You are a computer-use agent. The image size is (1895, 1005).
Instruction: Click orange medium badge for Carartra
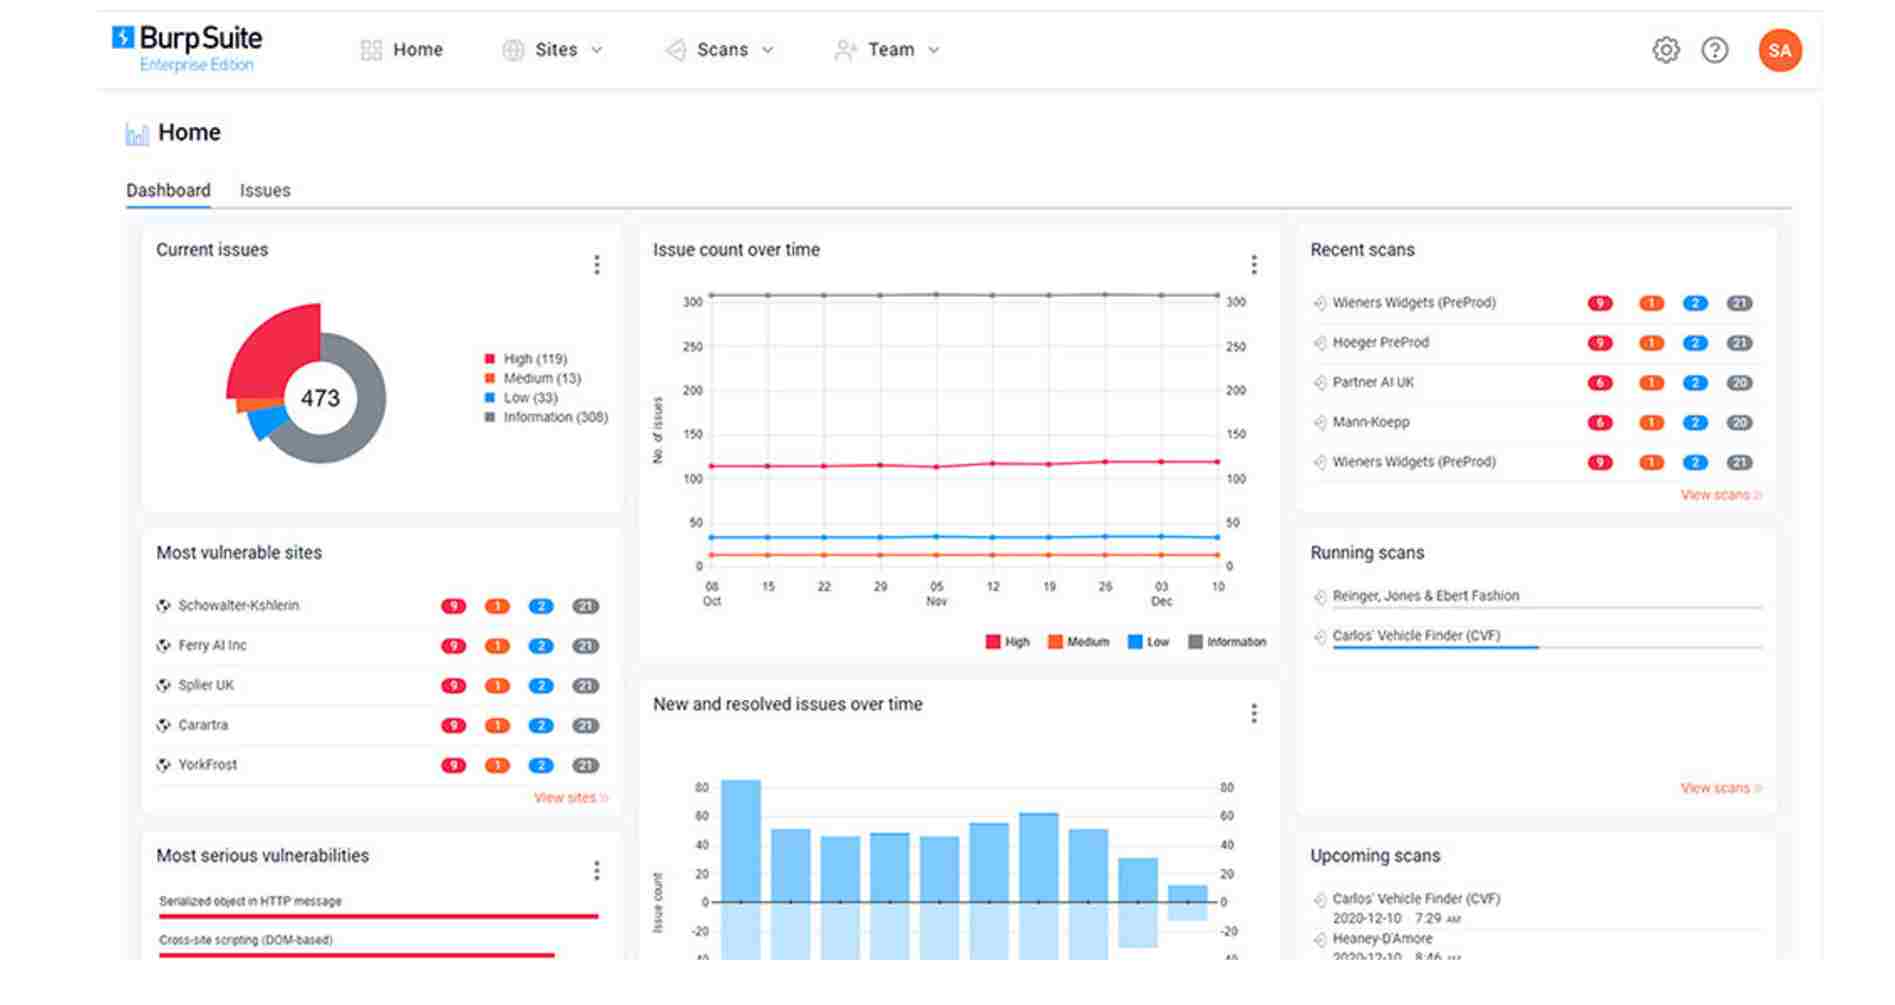pos(497,726)
